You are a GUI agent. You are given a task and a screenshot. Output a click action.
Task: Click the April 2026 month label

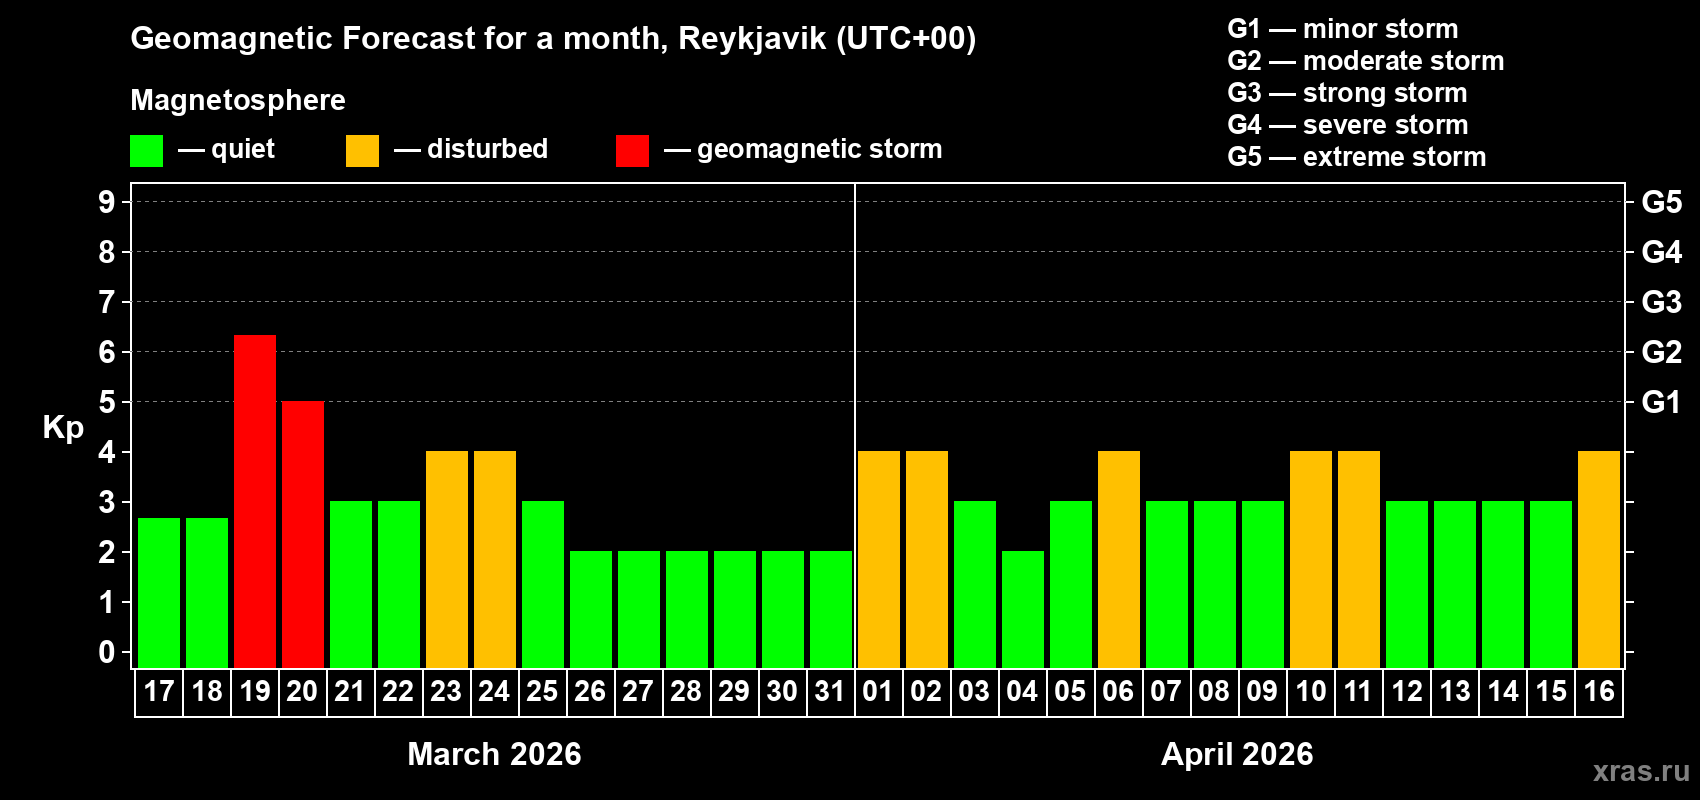1237,754
